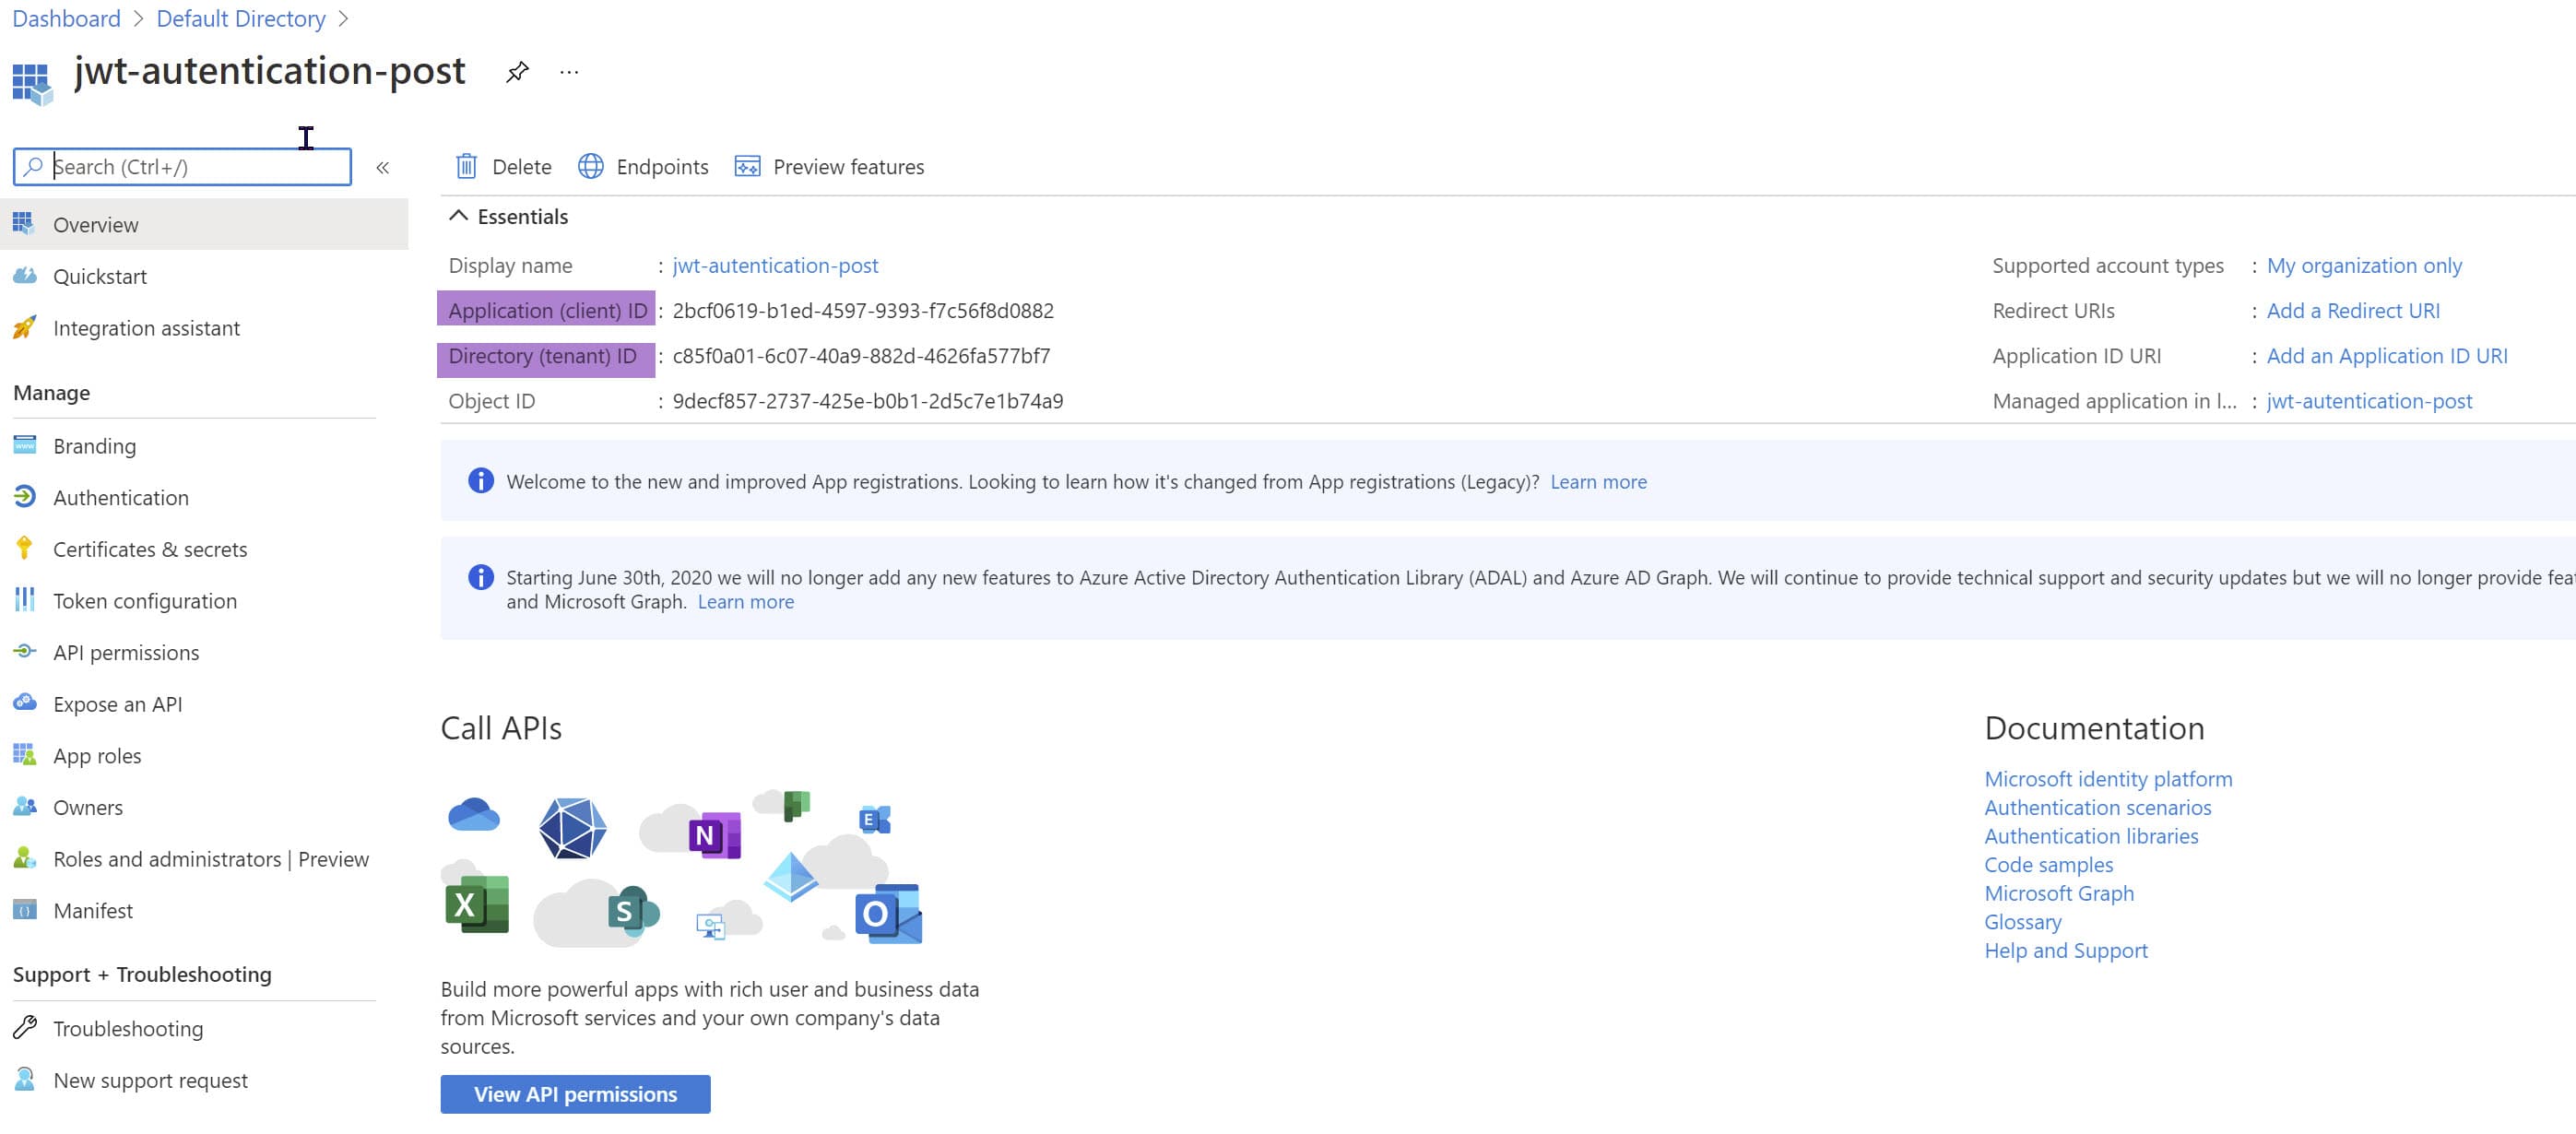Open Microsoft Graph documentation link
2576x1134 pixels.
[x=2058, y=892]
